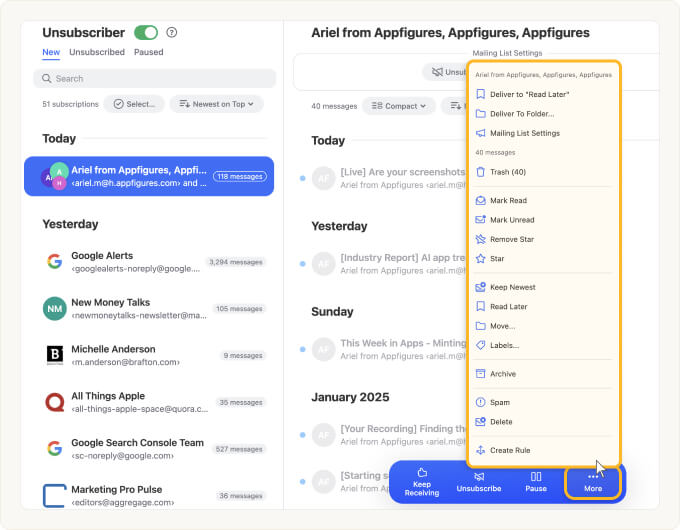
Task: Expand the Compact view dropdown
Action: (x=399, y=106)
